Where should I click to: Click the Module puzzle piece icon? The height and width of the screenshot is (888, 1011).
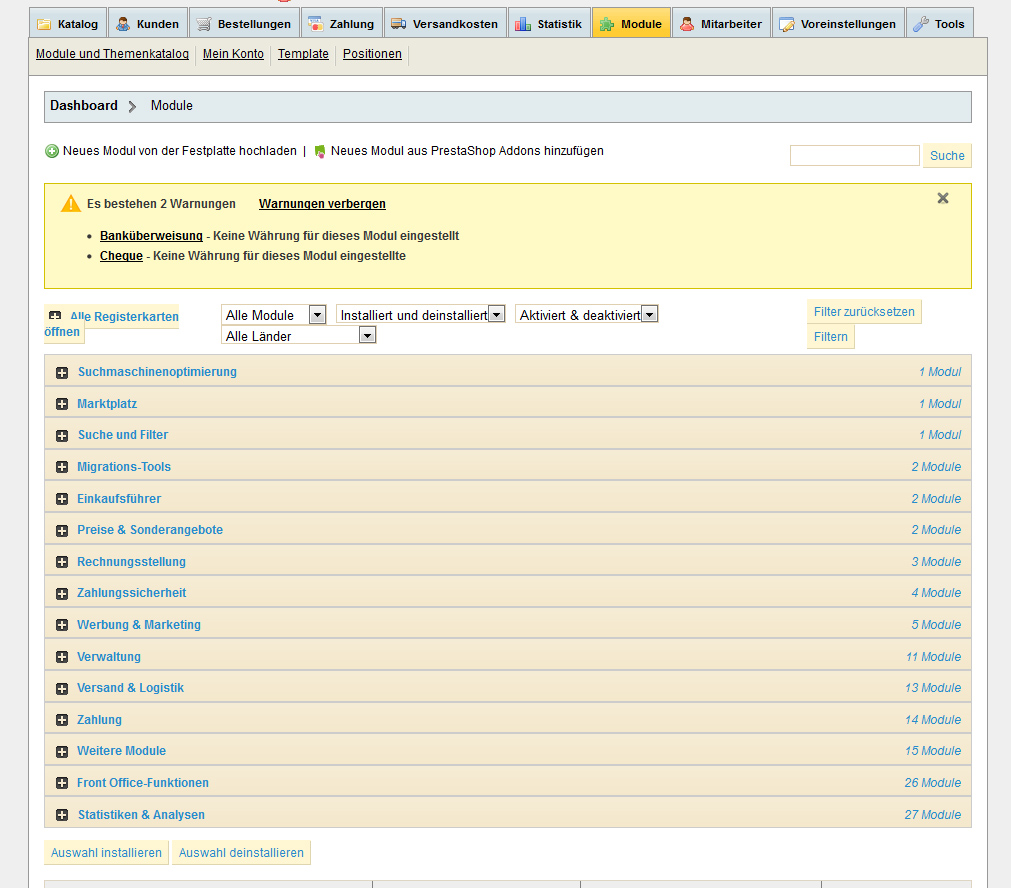[607, 25]
